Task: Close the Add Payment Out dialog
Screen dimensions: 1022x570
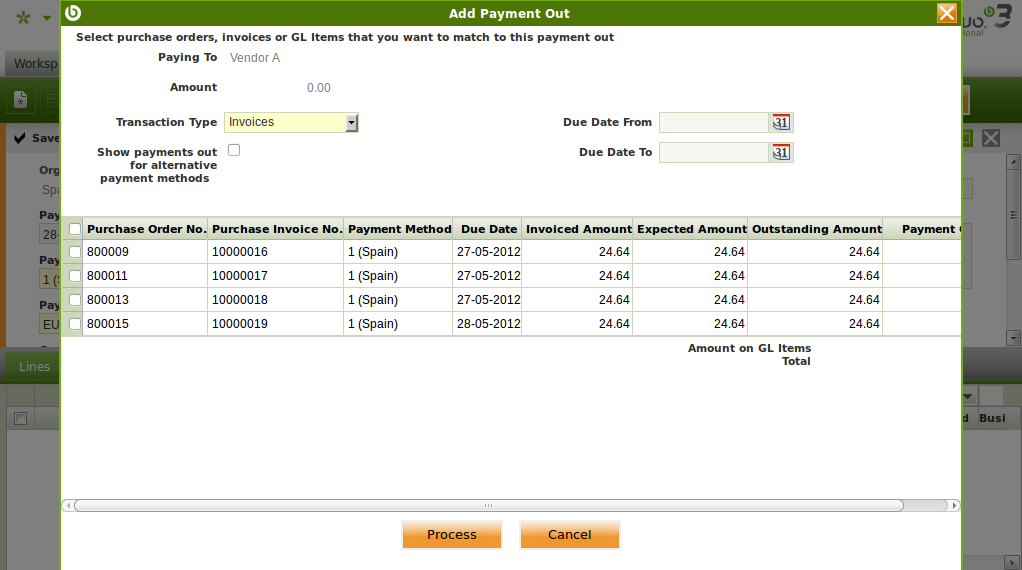Action: coord(946,13)
